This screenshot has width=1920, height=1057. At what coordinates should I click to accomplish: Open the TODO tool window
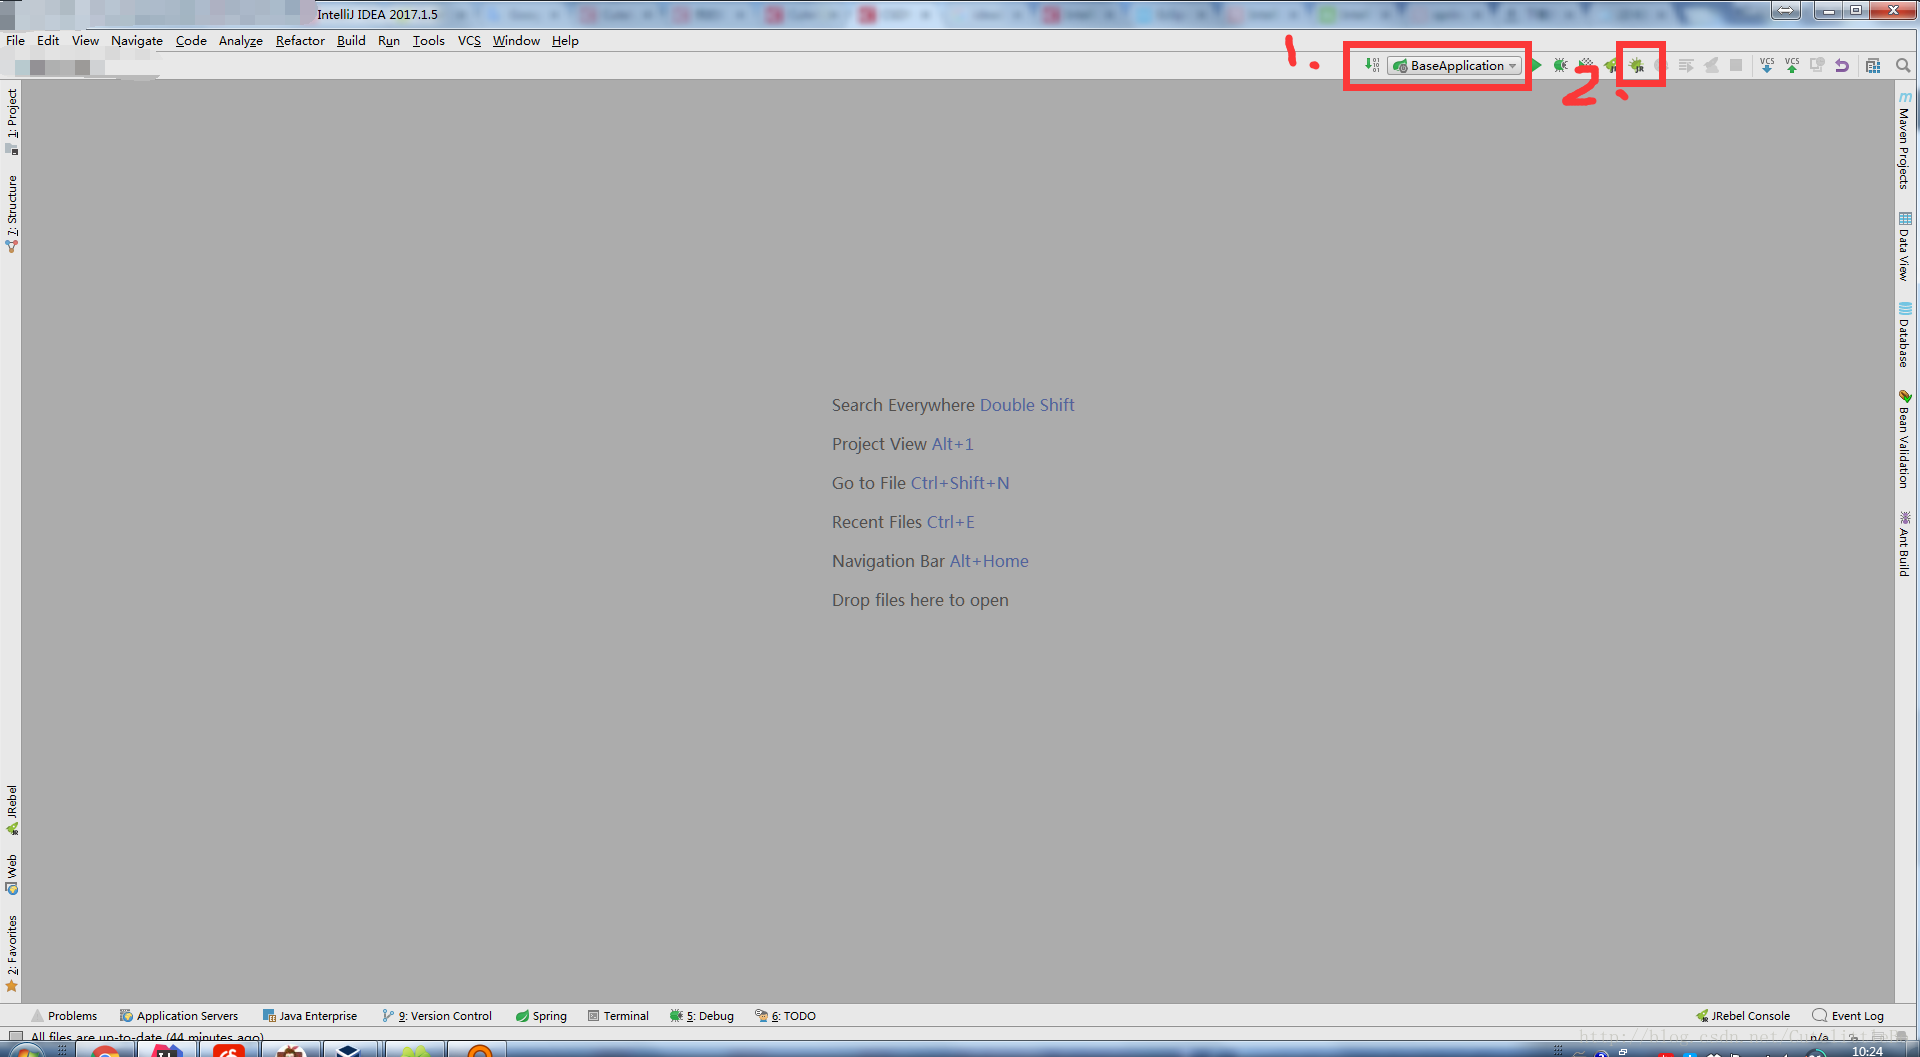(786, 1016)
